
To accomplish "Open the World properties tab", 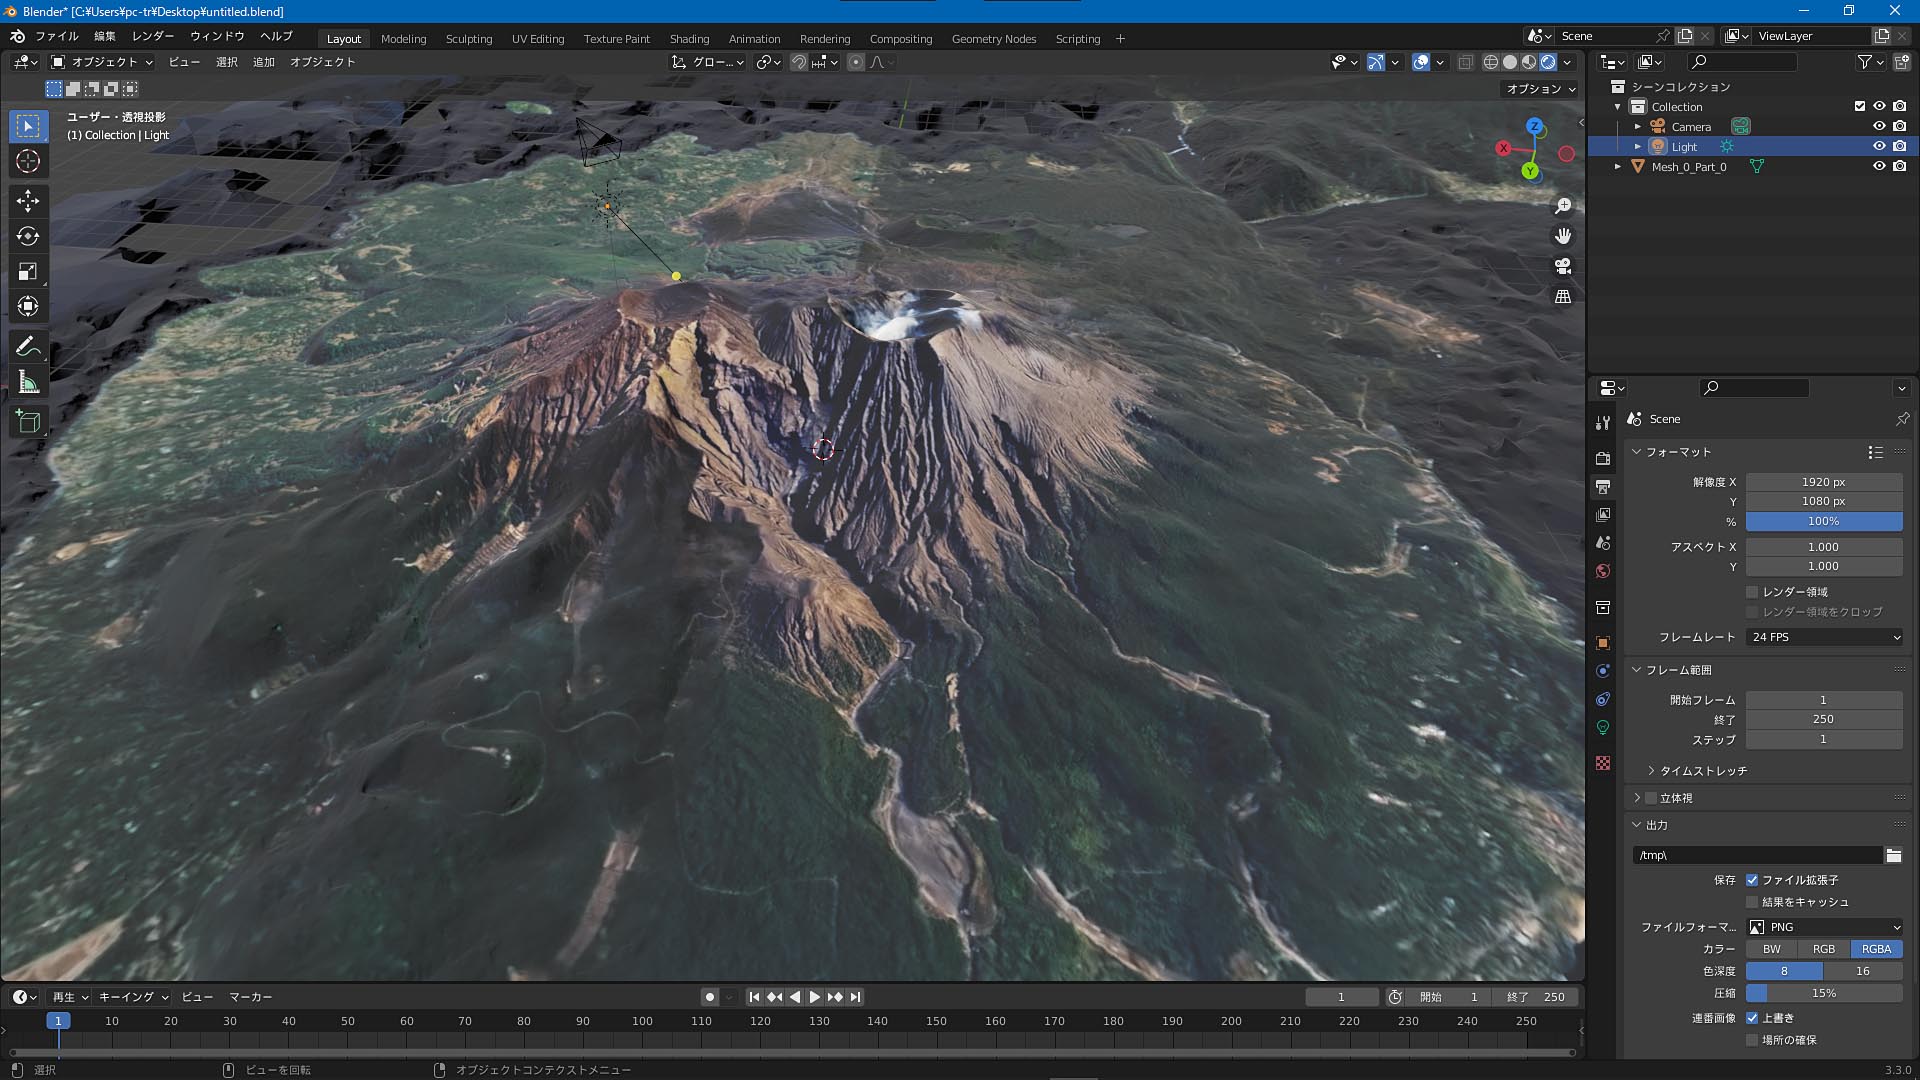I will click(1603, 571).
